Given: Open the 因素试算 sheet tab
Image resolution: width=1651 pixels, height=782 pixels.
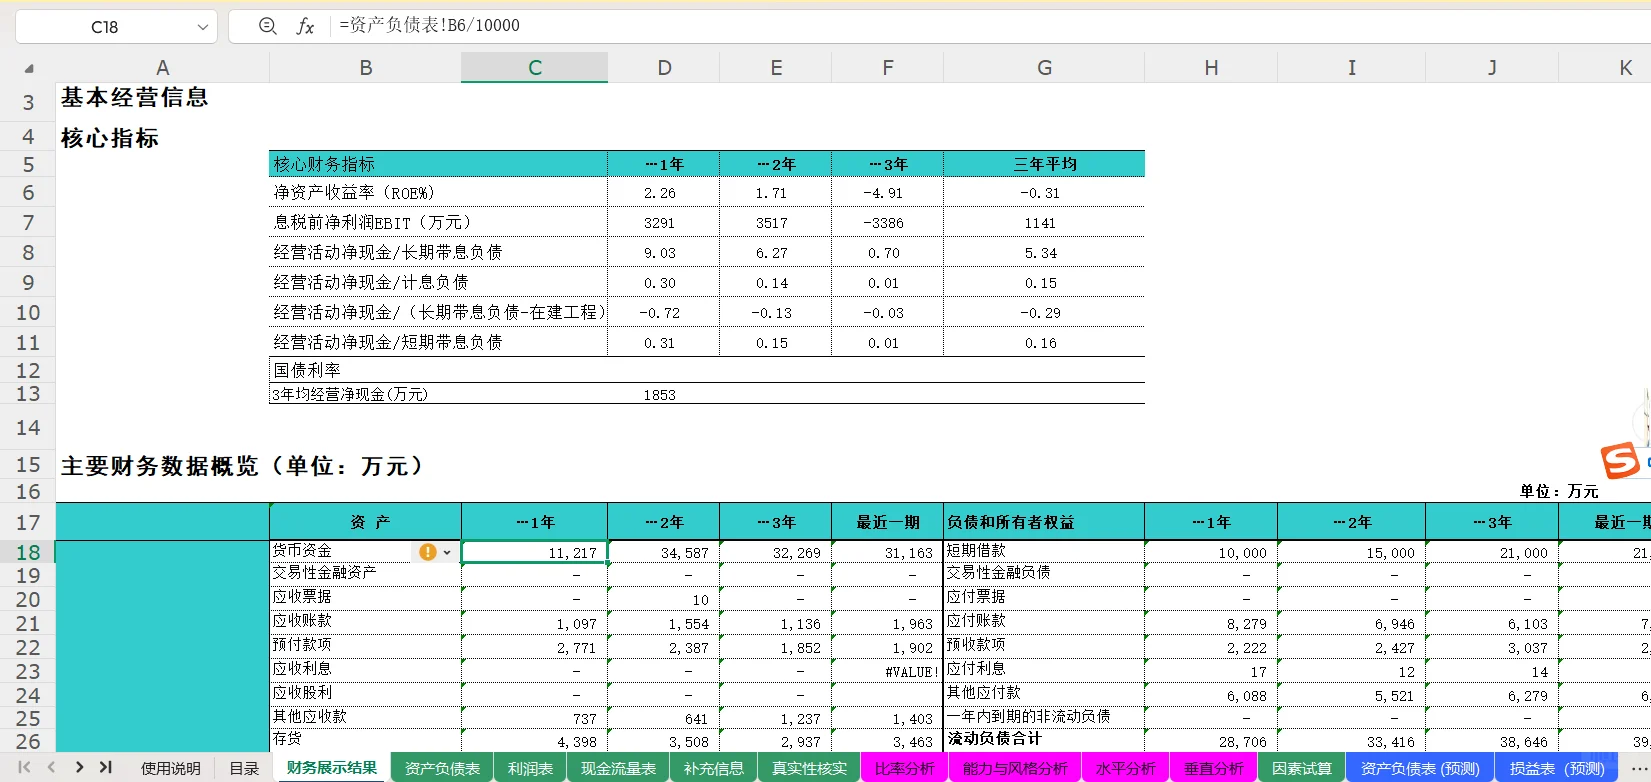Looking at the screenshot, I should pos(1301,768).
